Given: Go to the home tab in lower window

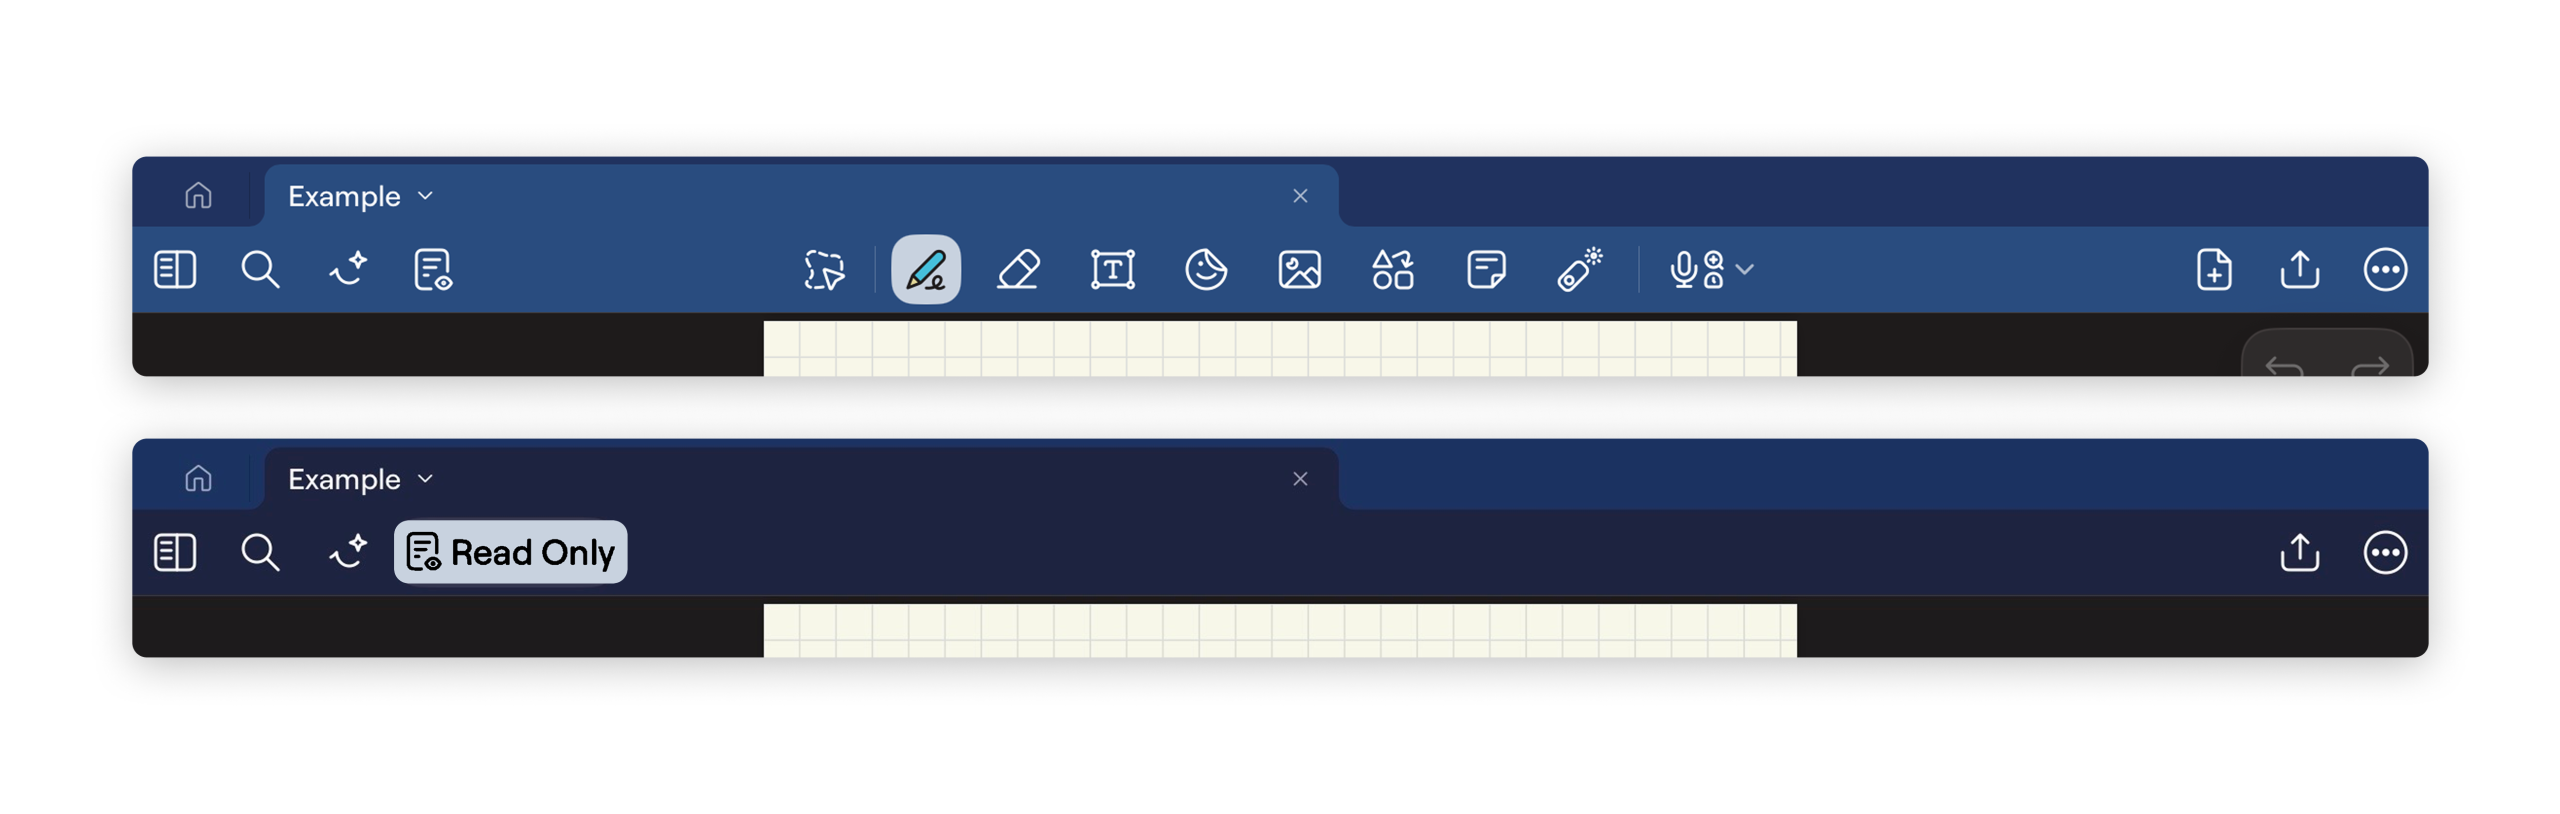Looking at the screenshot, I should [198, 478].
